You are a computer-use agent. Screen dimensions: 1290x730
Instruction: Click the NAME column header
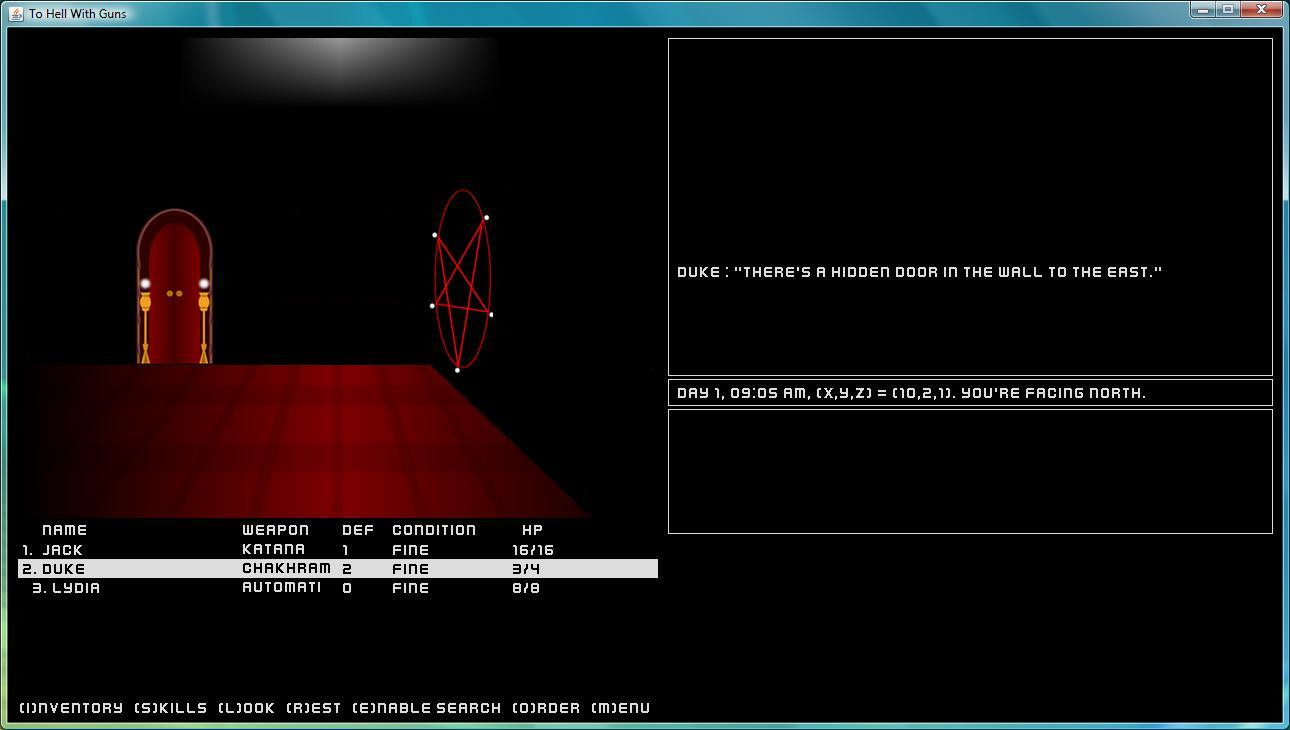coord(65,530)
